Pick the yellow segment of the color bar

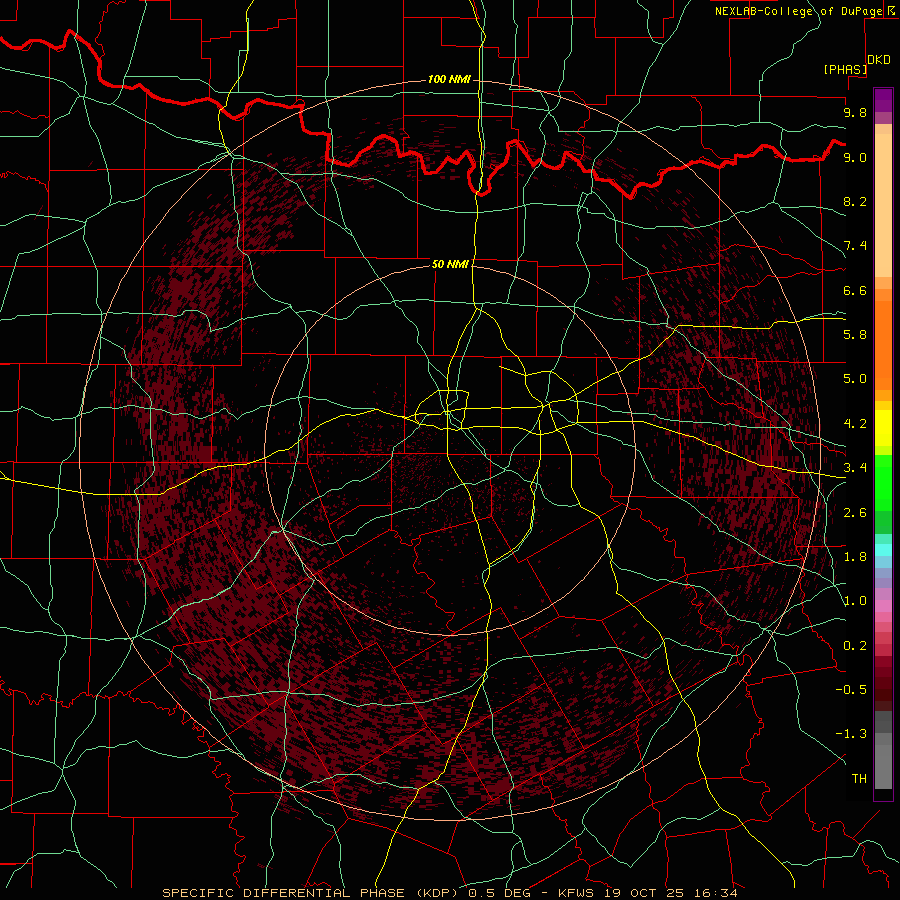pyautogui.click(x=883, y=428)
